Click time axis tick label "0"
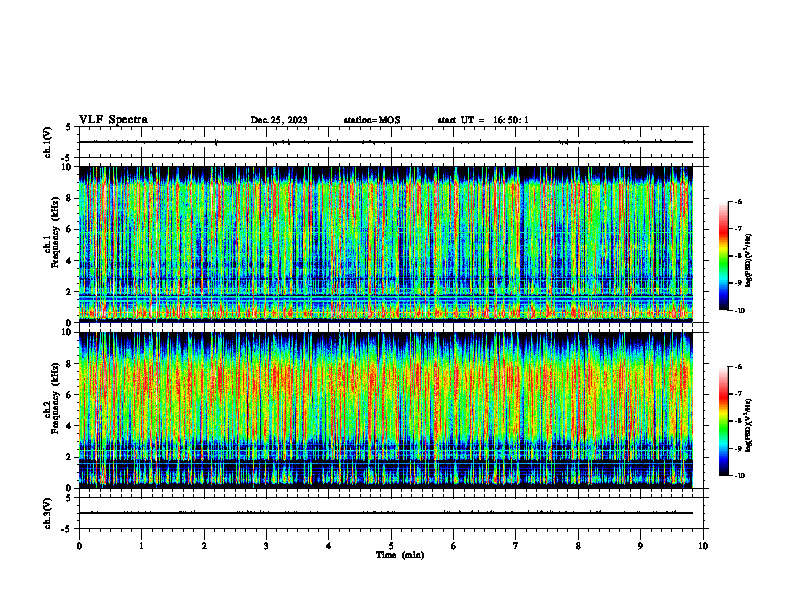 (79, 546)
